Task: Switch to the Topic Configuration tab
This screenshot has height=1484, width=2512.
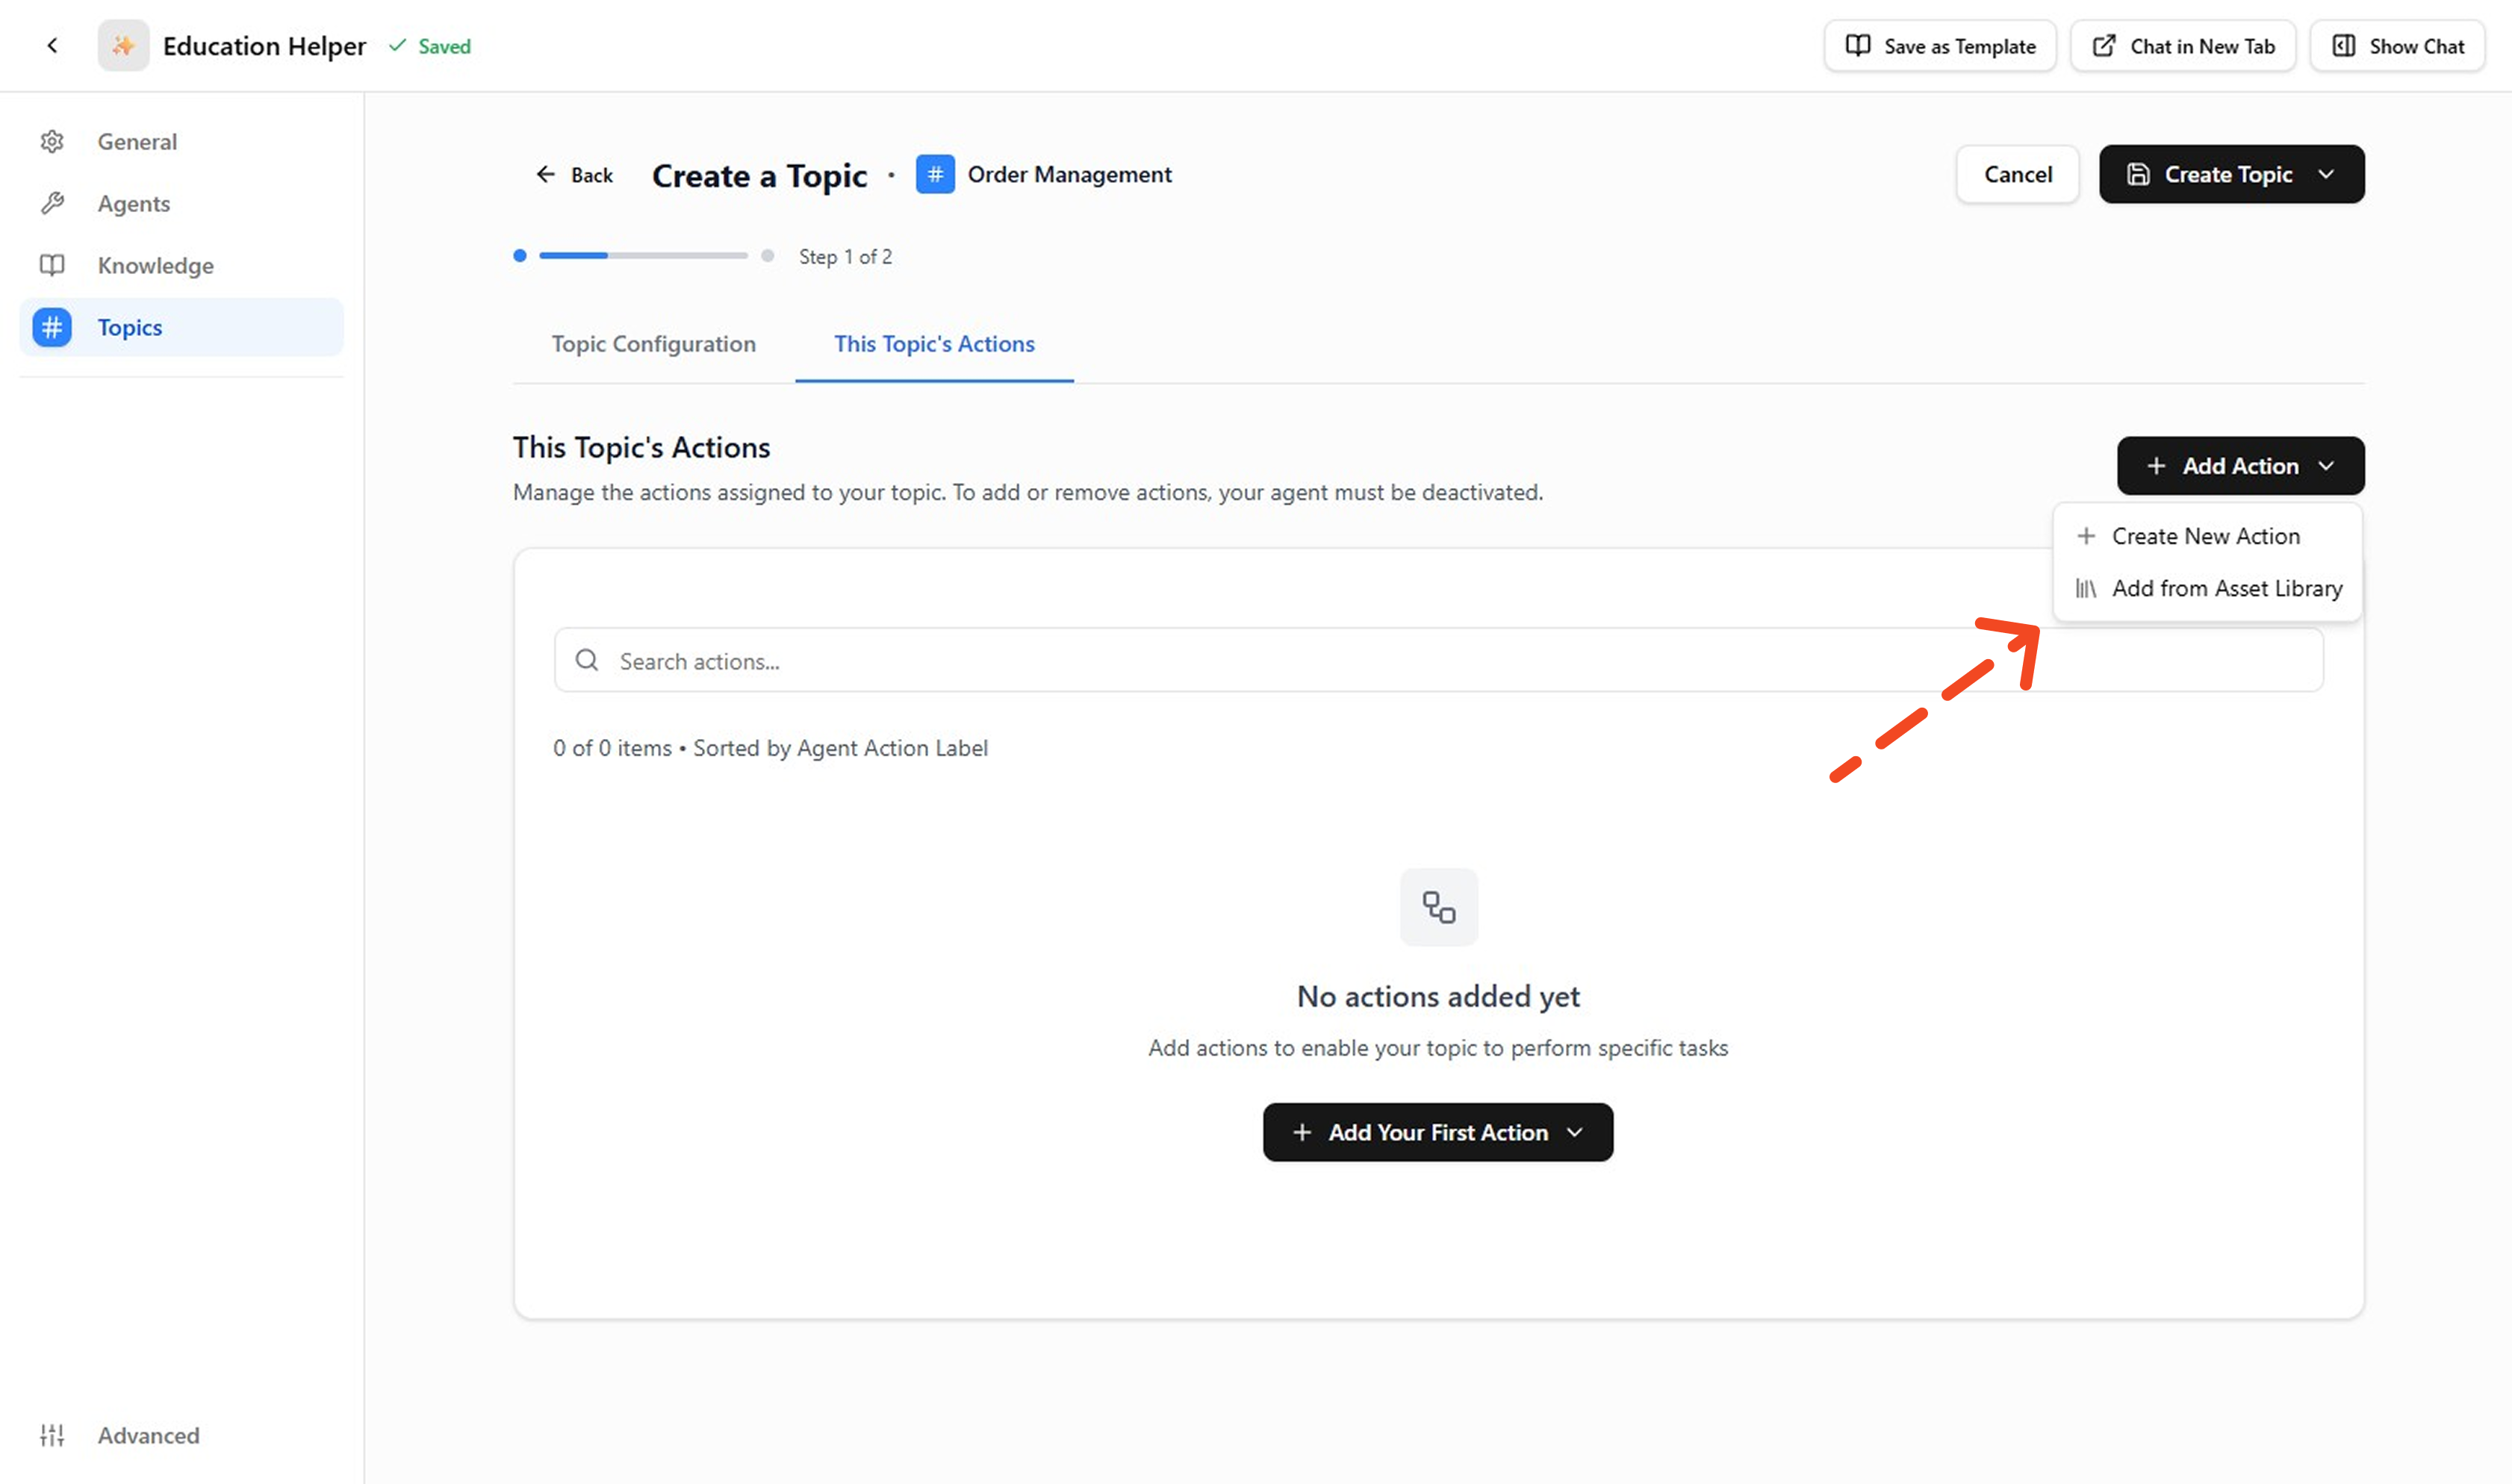Action: (x=653, y=344)
